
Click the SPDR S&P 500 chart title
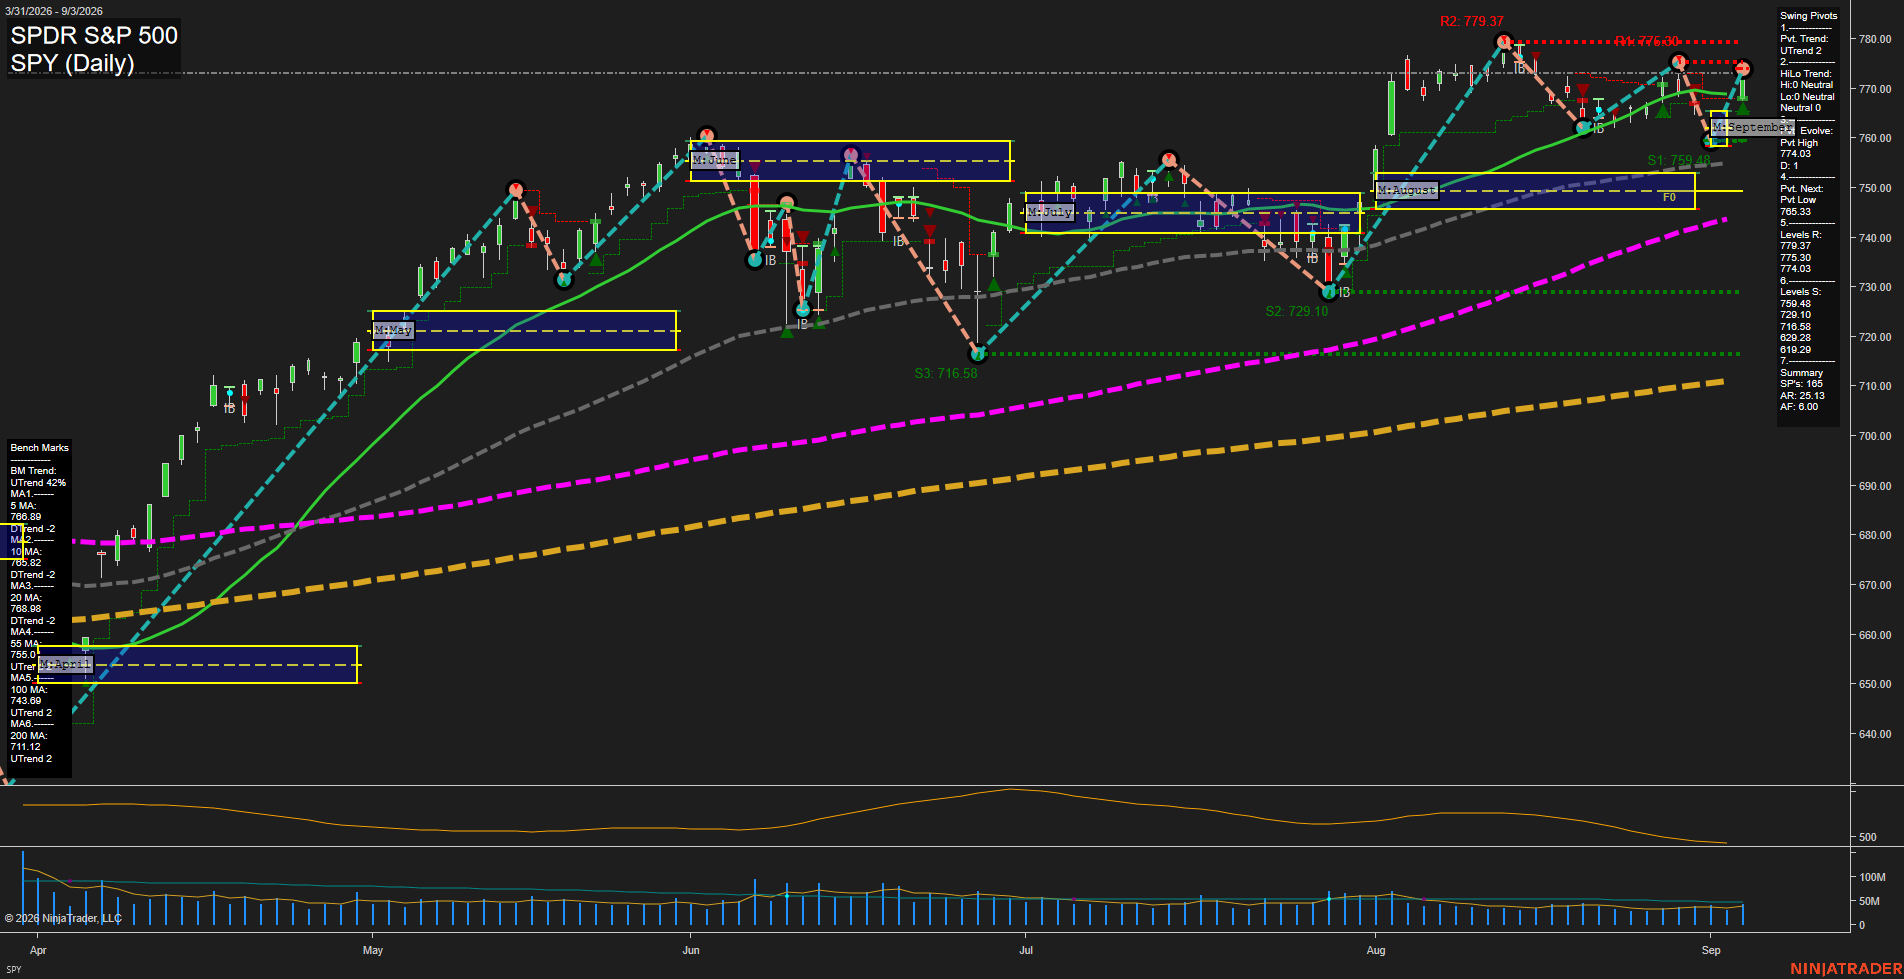pyautogui.click(x=94, y=35)
